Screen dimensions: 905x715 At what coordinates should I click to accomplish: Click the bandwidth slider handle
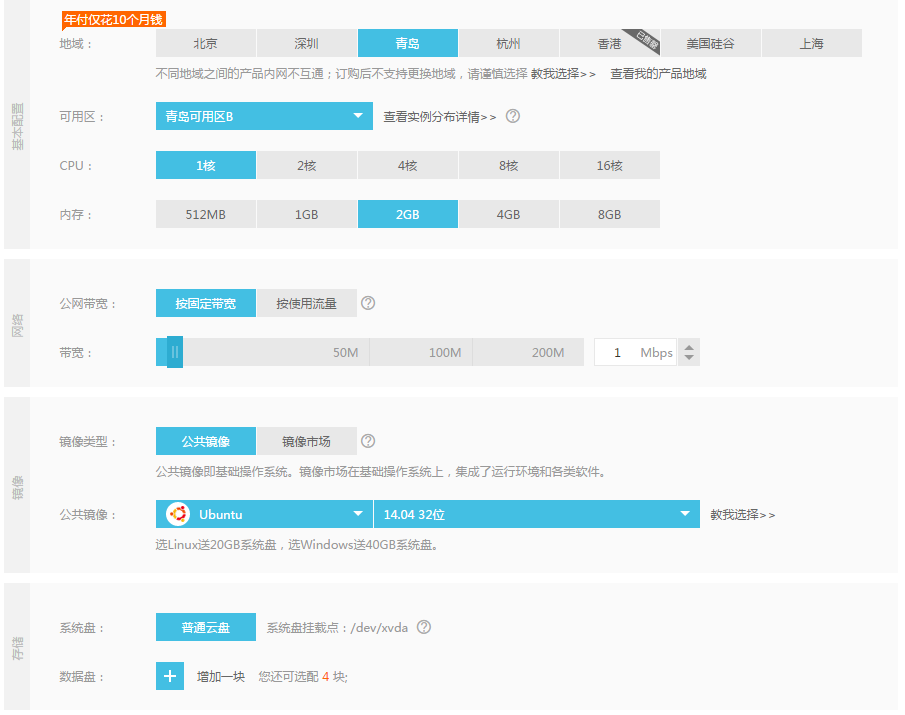click(175, 352)
